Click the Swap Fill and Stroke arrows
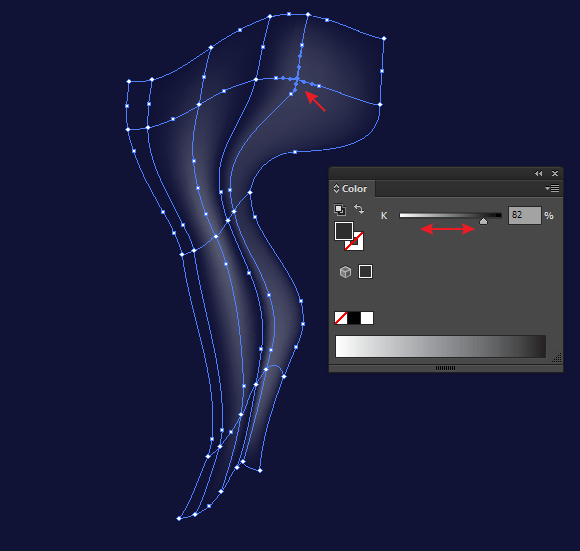 [x=359, y=209]
